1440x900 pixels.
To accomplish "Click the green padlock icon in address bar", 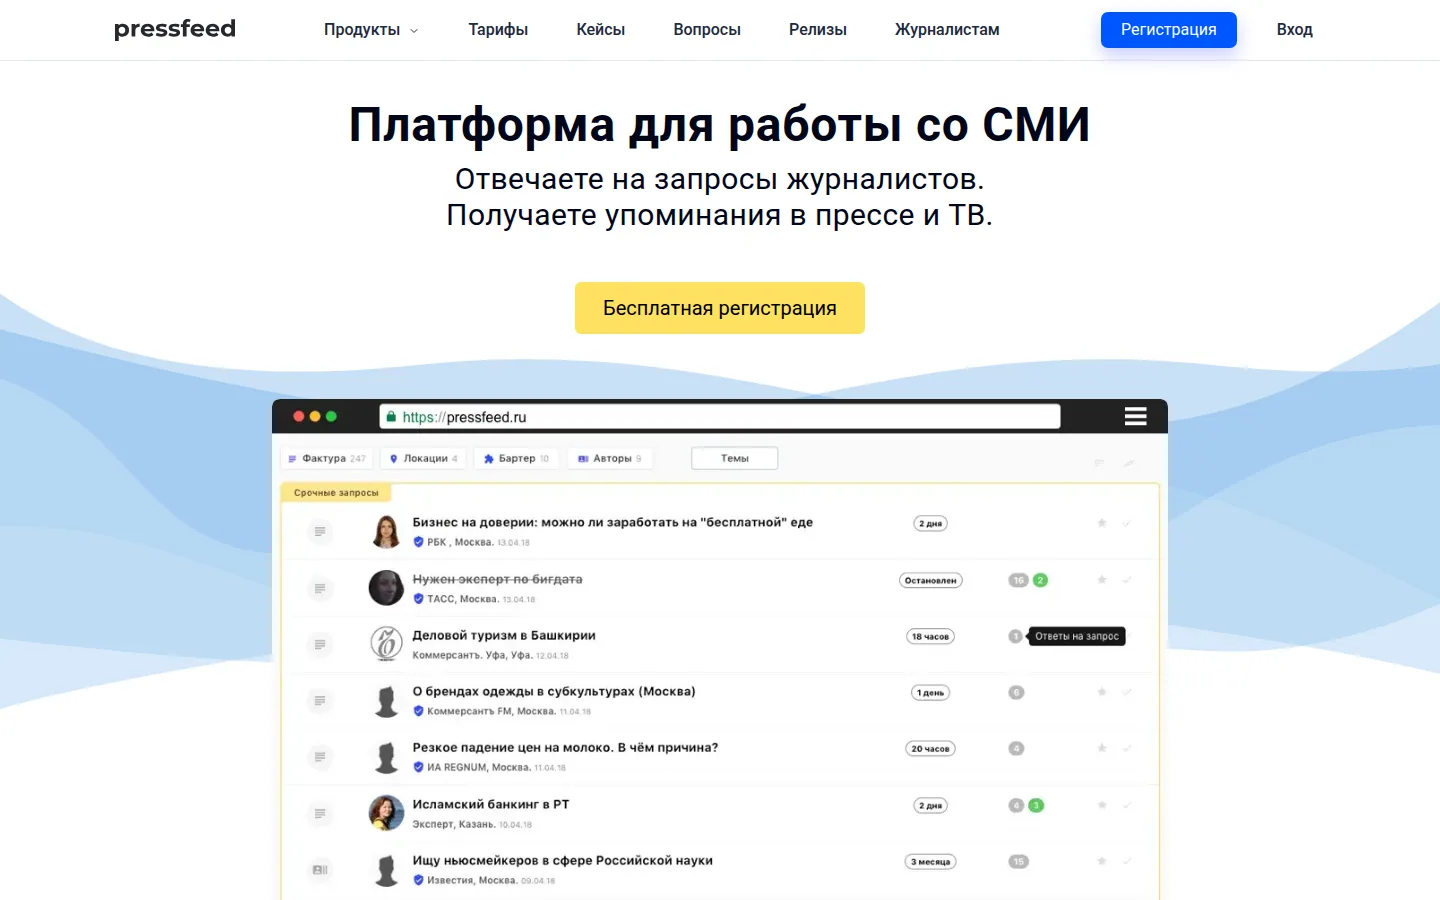I will pos(391,417).
